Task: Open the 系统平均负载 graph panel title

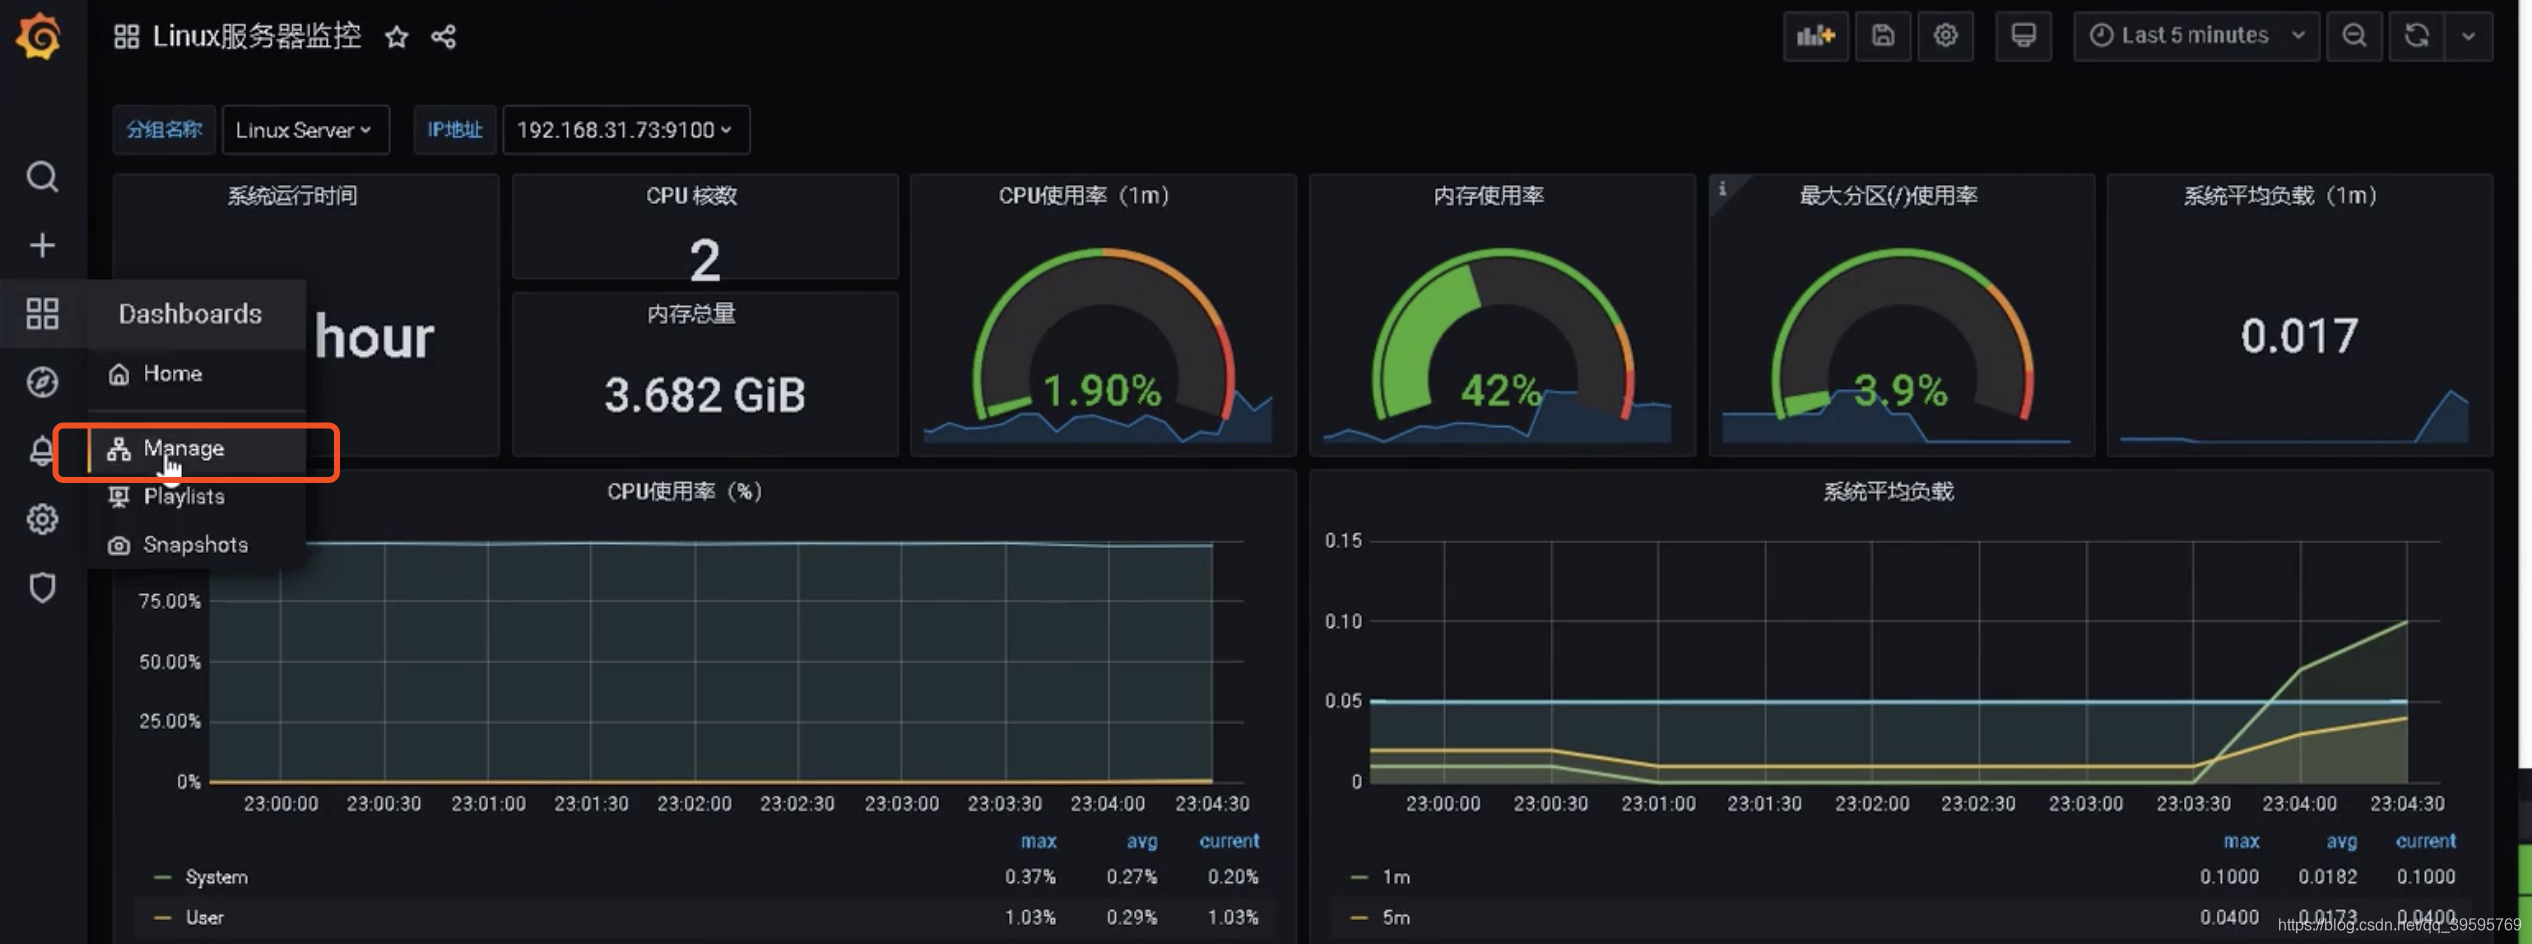Action: [1888, 491]
